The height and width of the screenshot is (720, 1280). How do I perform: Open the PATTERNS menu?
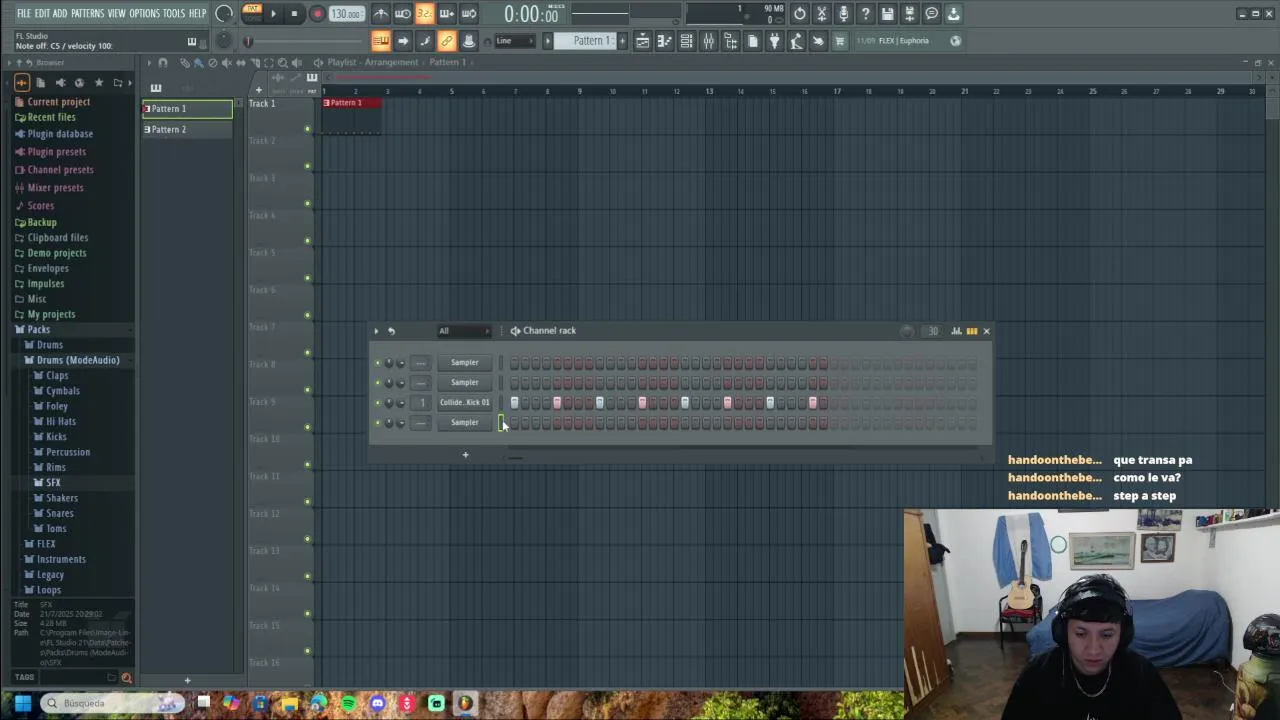point(87,13)
